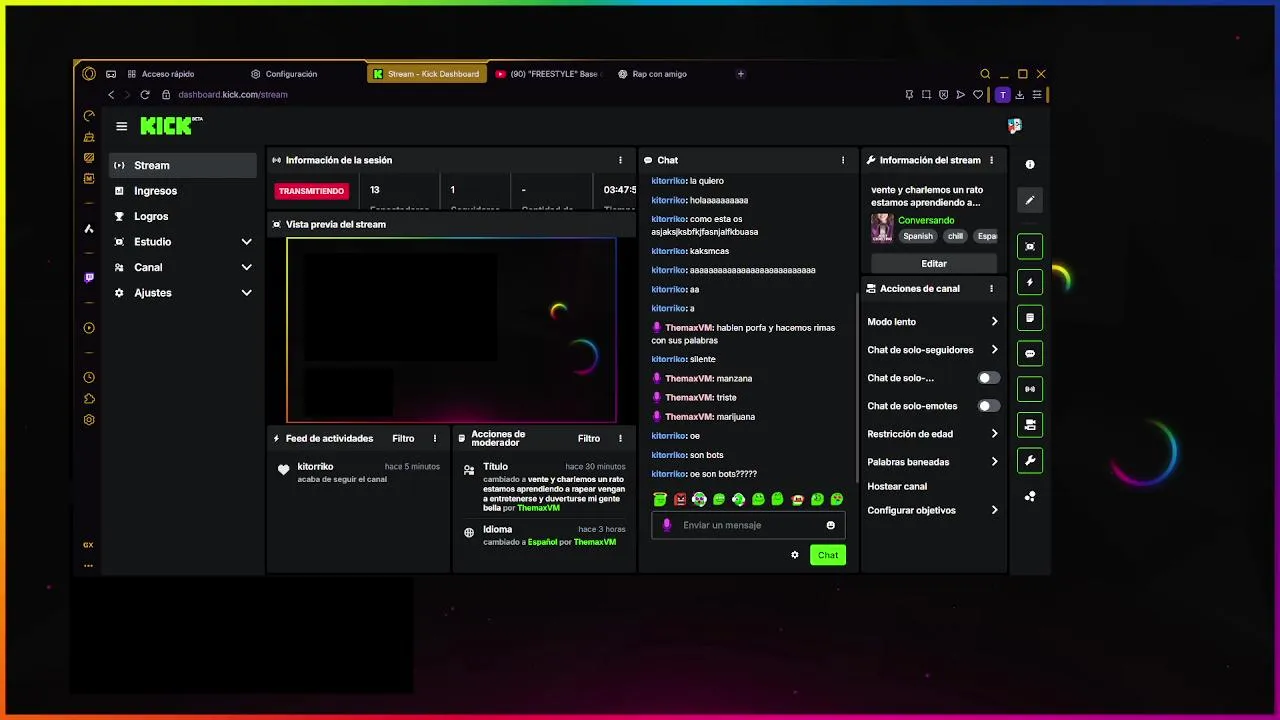Open chat settings gear icon

[x=795, y=555]
